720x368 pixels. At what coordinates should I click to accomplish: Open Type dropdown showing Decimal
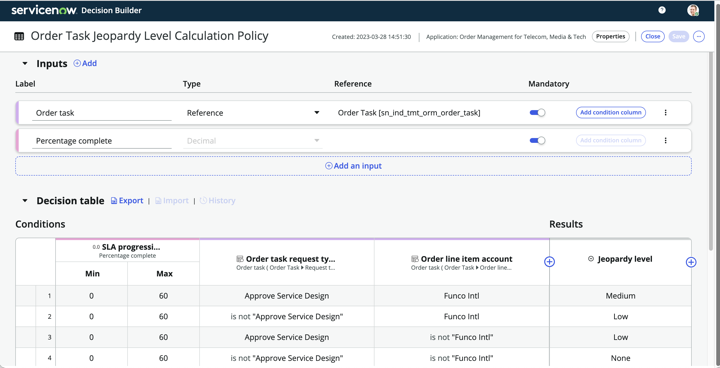253,141
